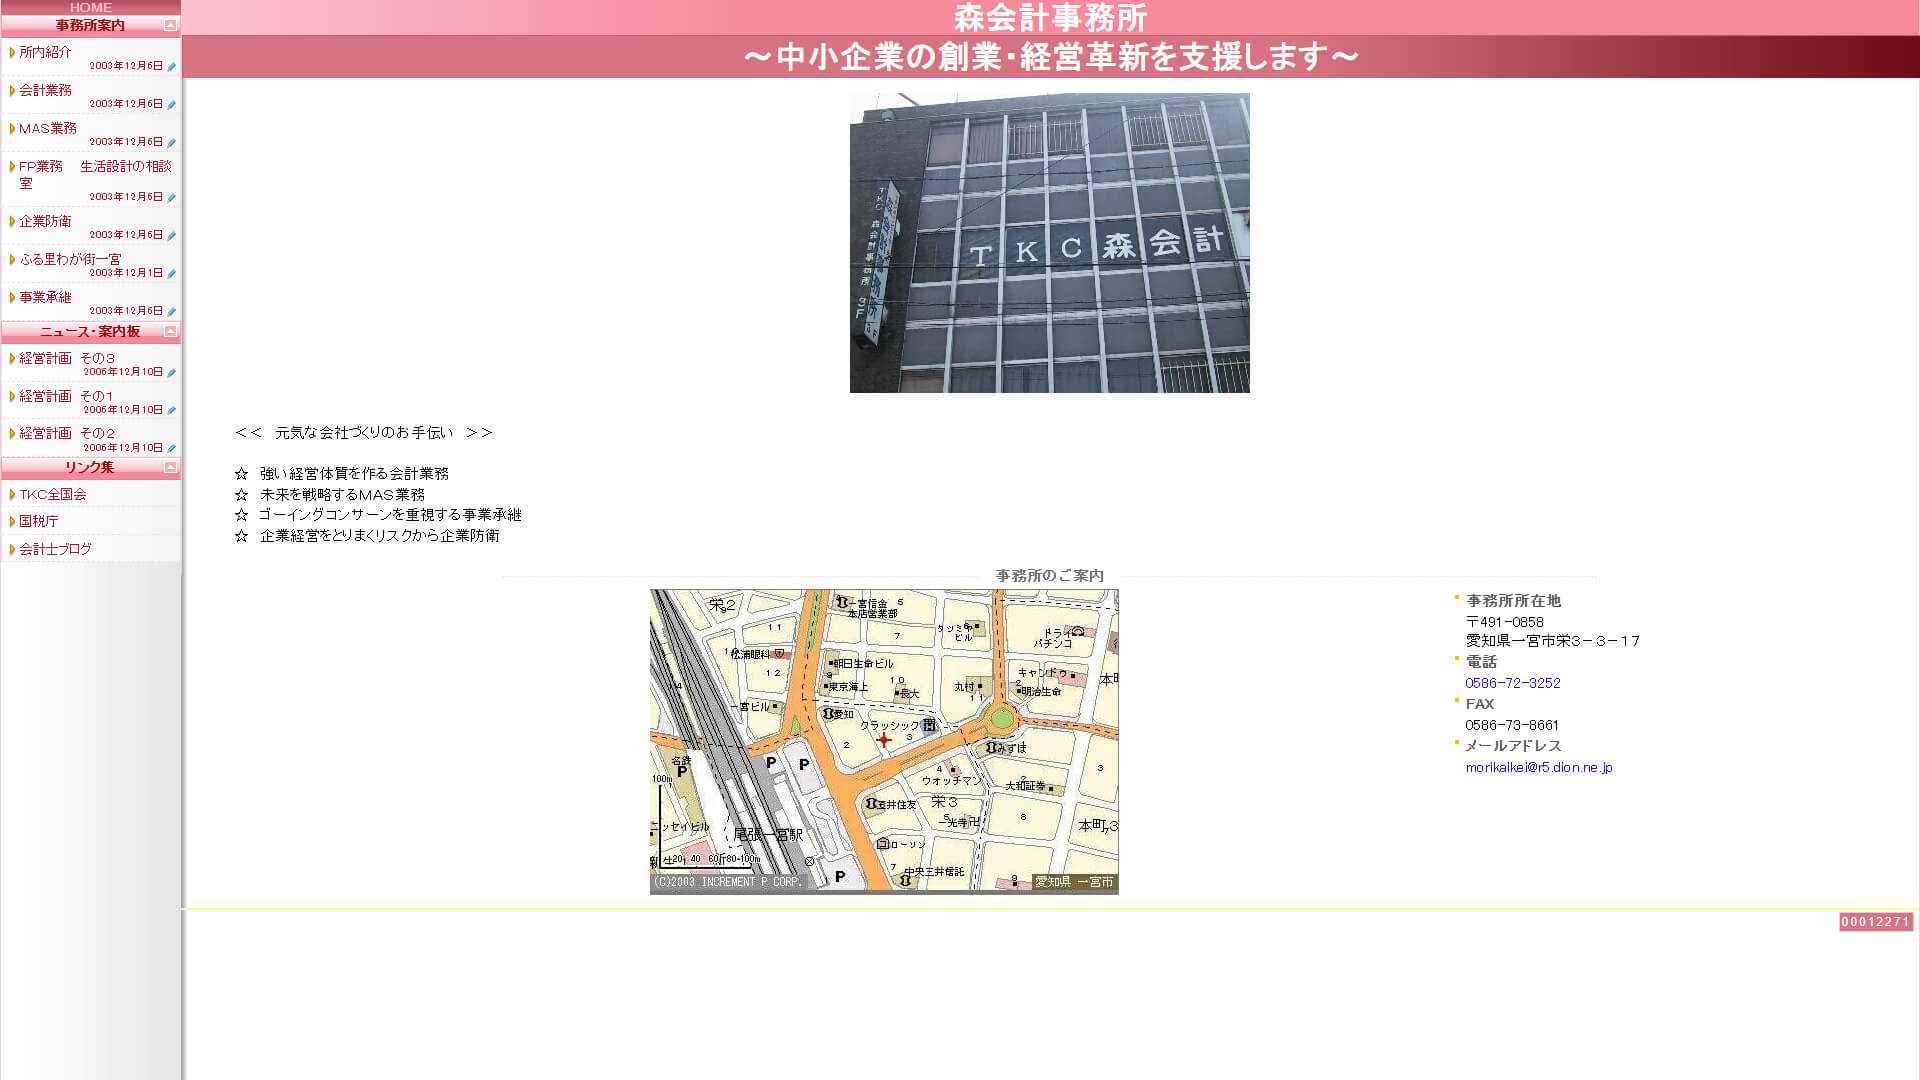This screenshot has width=1920, height=1080.
Task: Open the 国税庁 link
Action: pyautogui.click(x=39, y=521)
